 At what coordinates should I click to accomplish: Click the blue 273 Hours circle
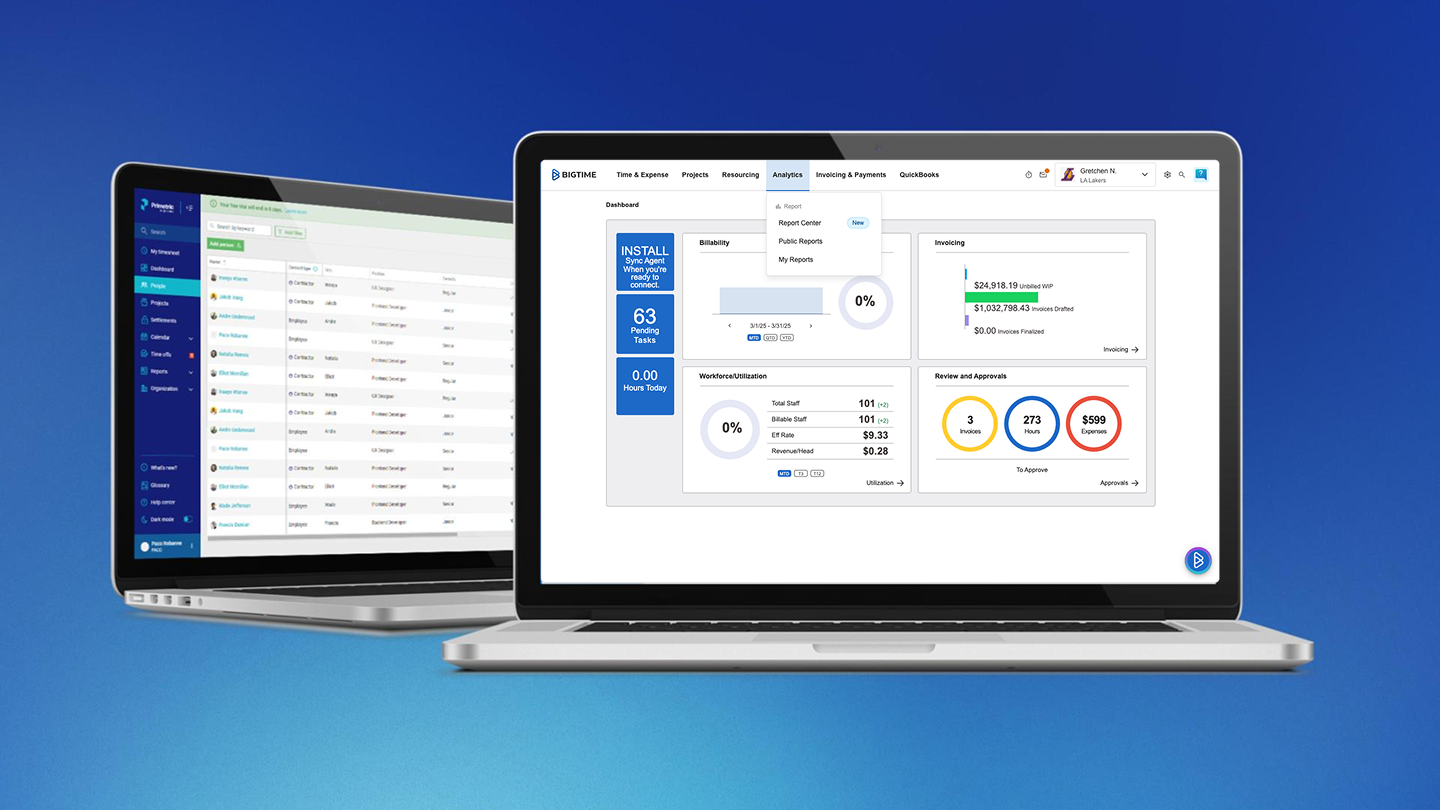coord(1032,424)
